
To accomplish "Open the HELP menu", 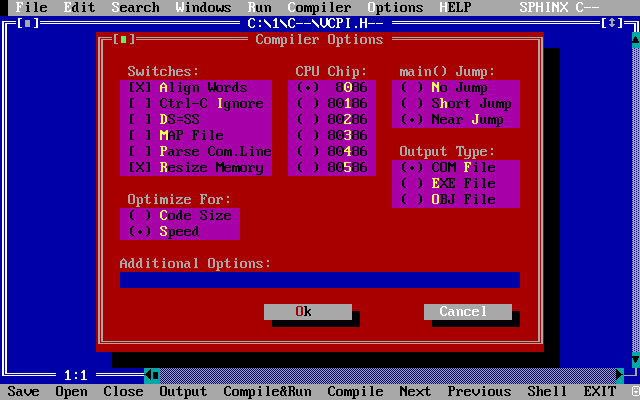I will coord(456,7).
